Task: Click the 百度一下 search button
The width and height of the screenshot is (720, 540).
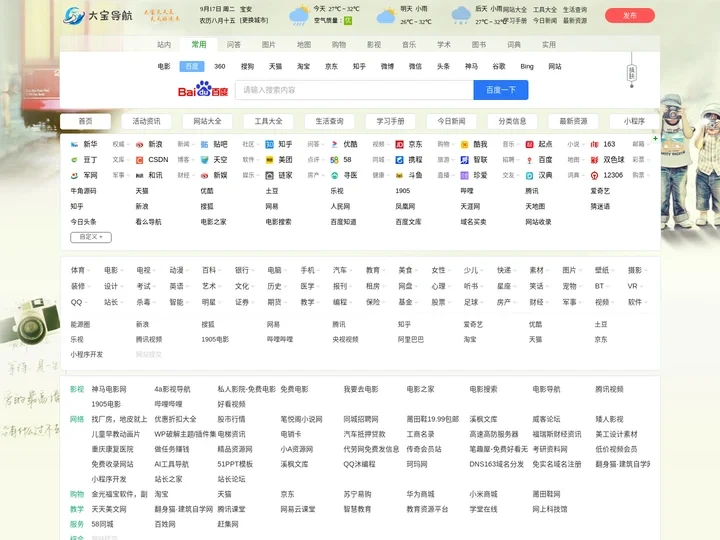Action: pos(501,90)
